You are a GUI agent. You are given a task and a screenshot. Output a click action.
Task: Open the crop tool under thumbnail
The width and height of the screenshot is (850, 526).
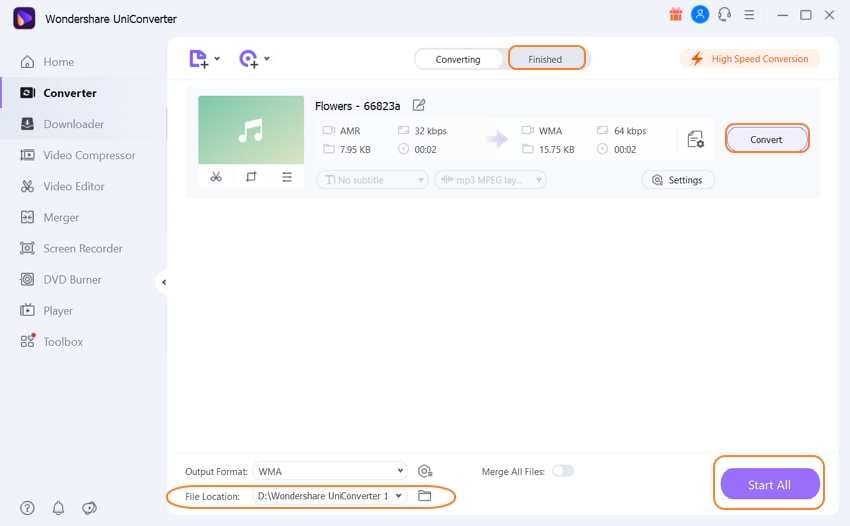pyautogui.click(x=251, y=177)
